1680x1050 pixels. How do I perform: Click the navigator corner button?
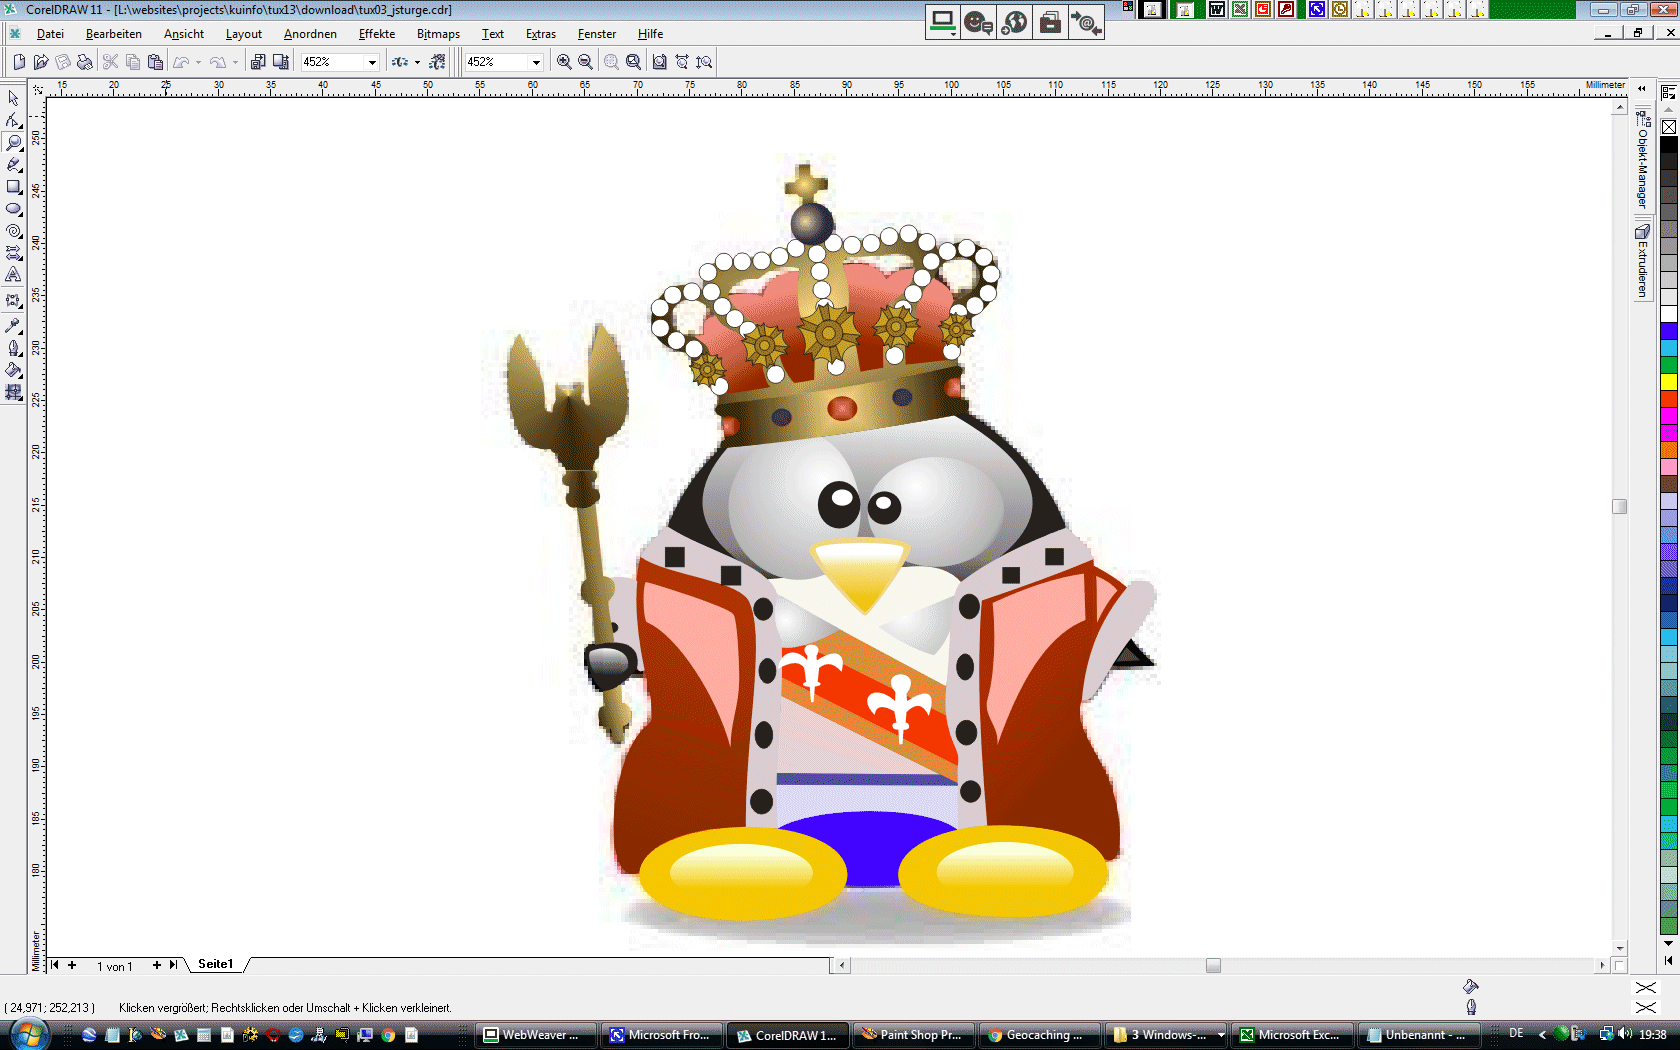coord(1620,965)
